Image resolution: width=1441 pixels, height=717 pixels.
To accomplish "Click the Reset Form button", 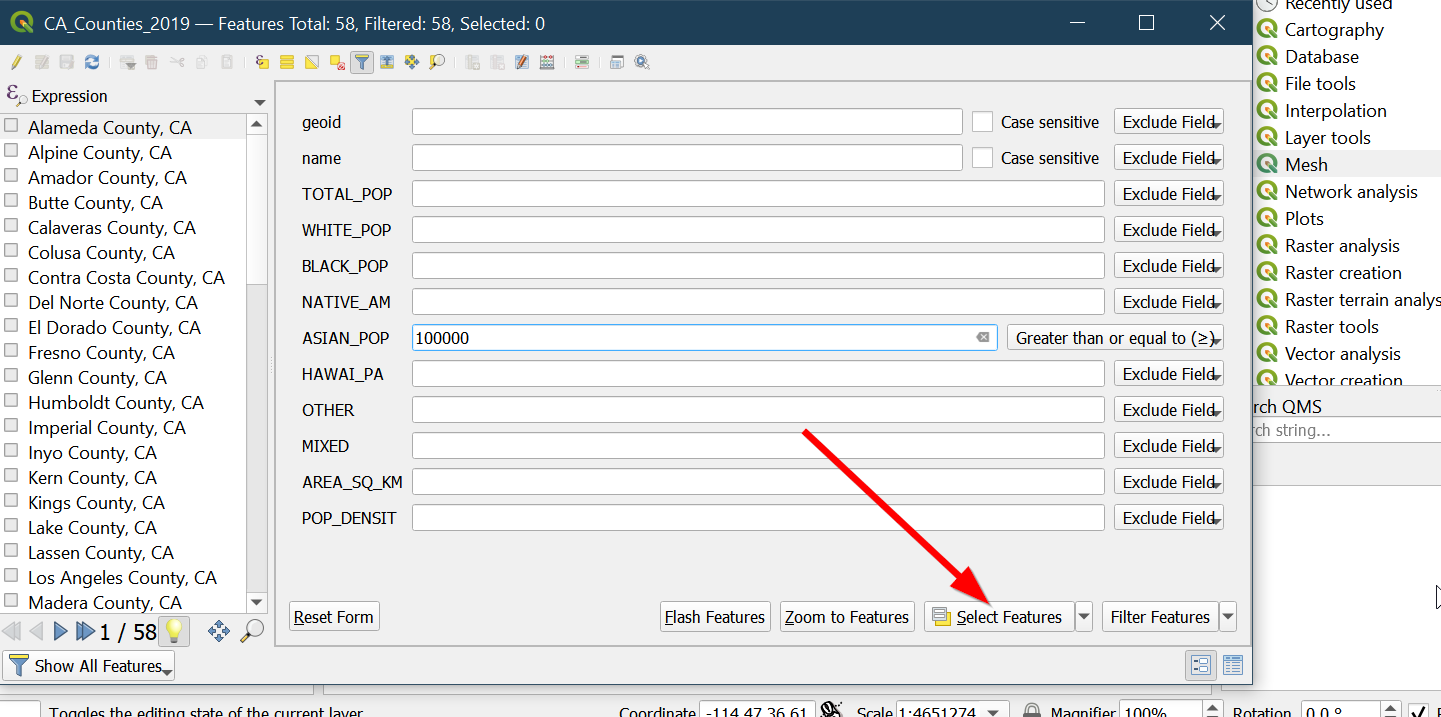I will click(x=334, y=617).
